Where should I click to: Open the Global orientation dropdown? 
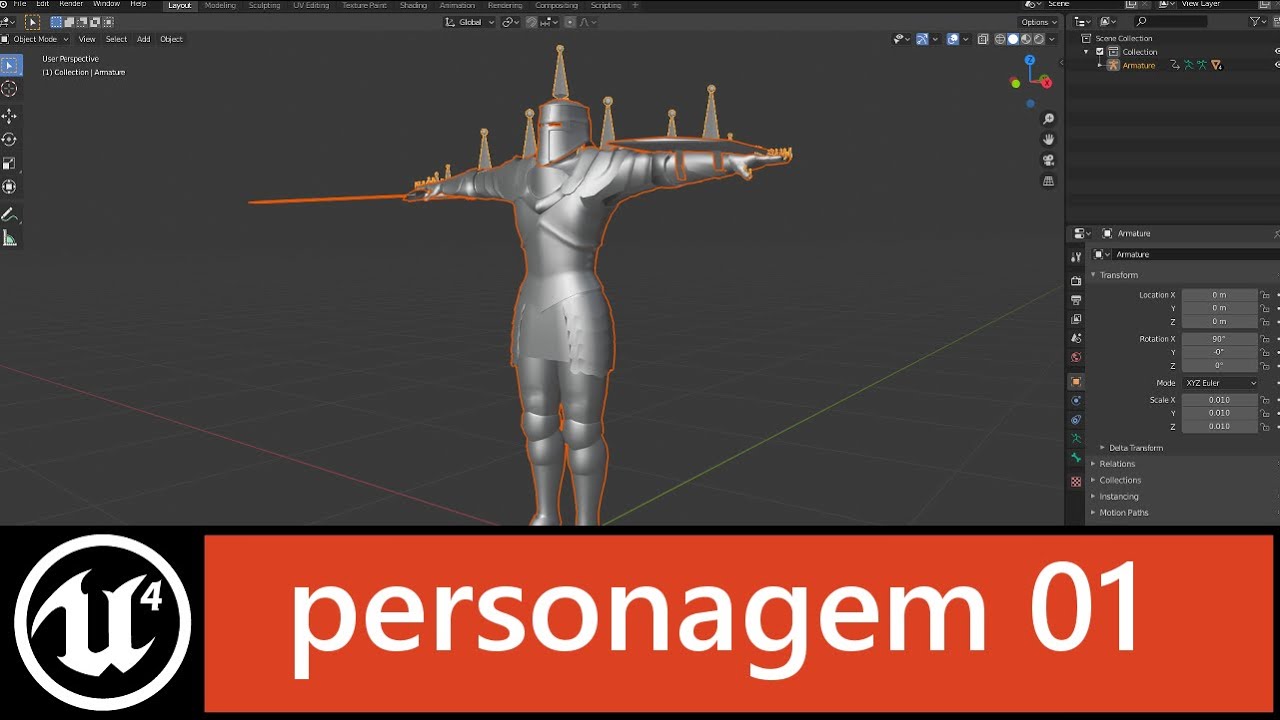click(469, 22)
